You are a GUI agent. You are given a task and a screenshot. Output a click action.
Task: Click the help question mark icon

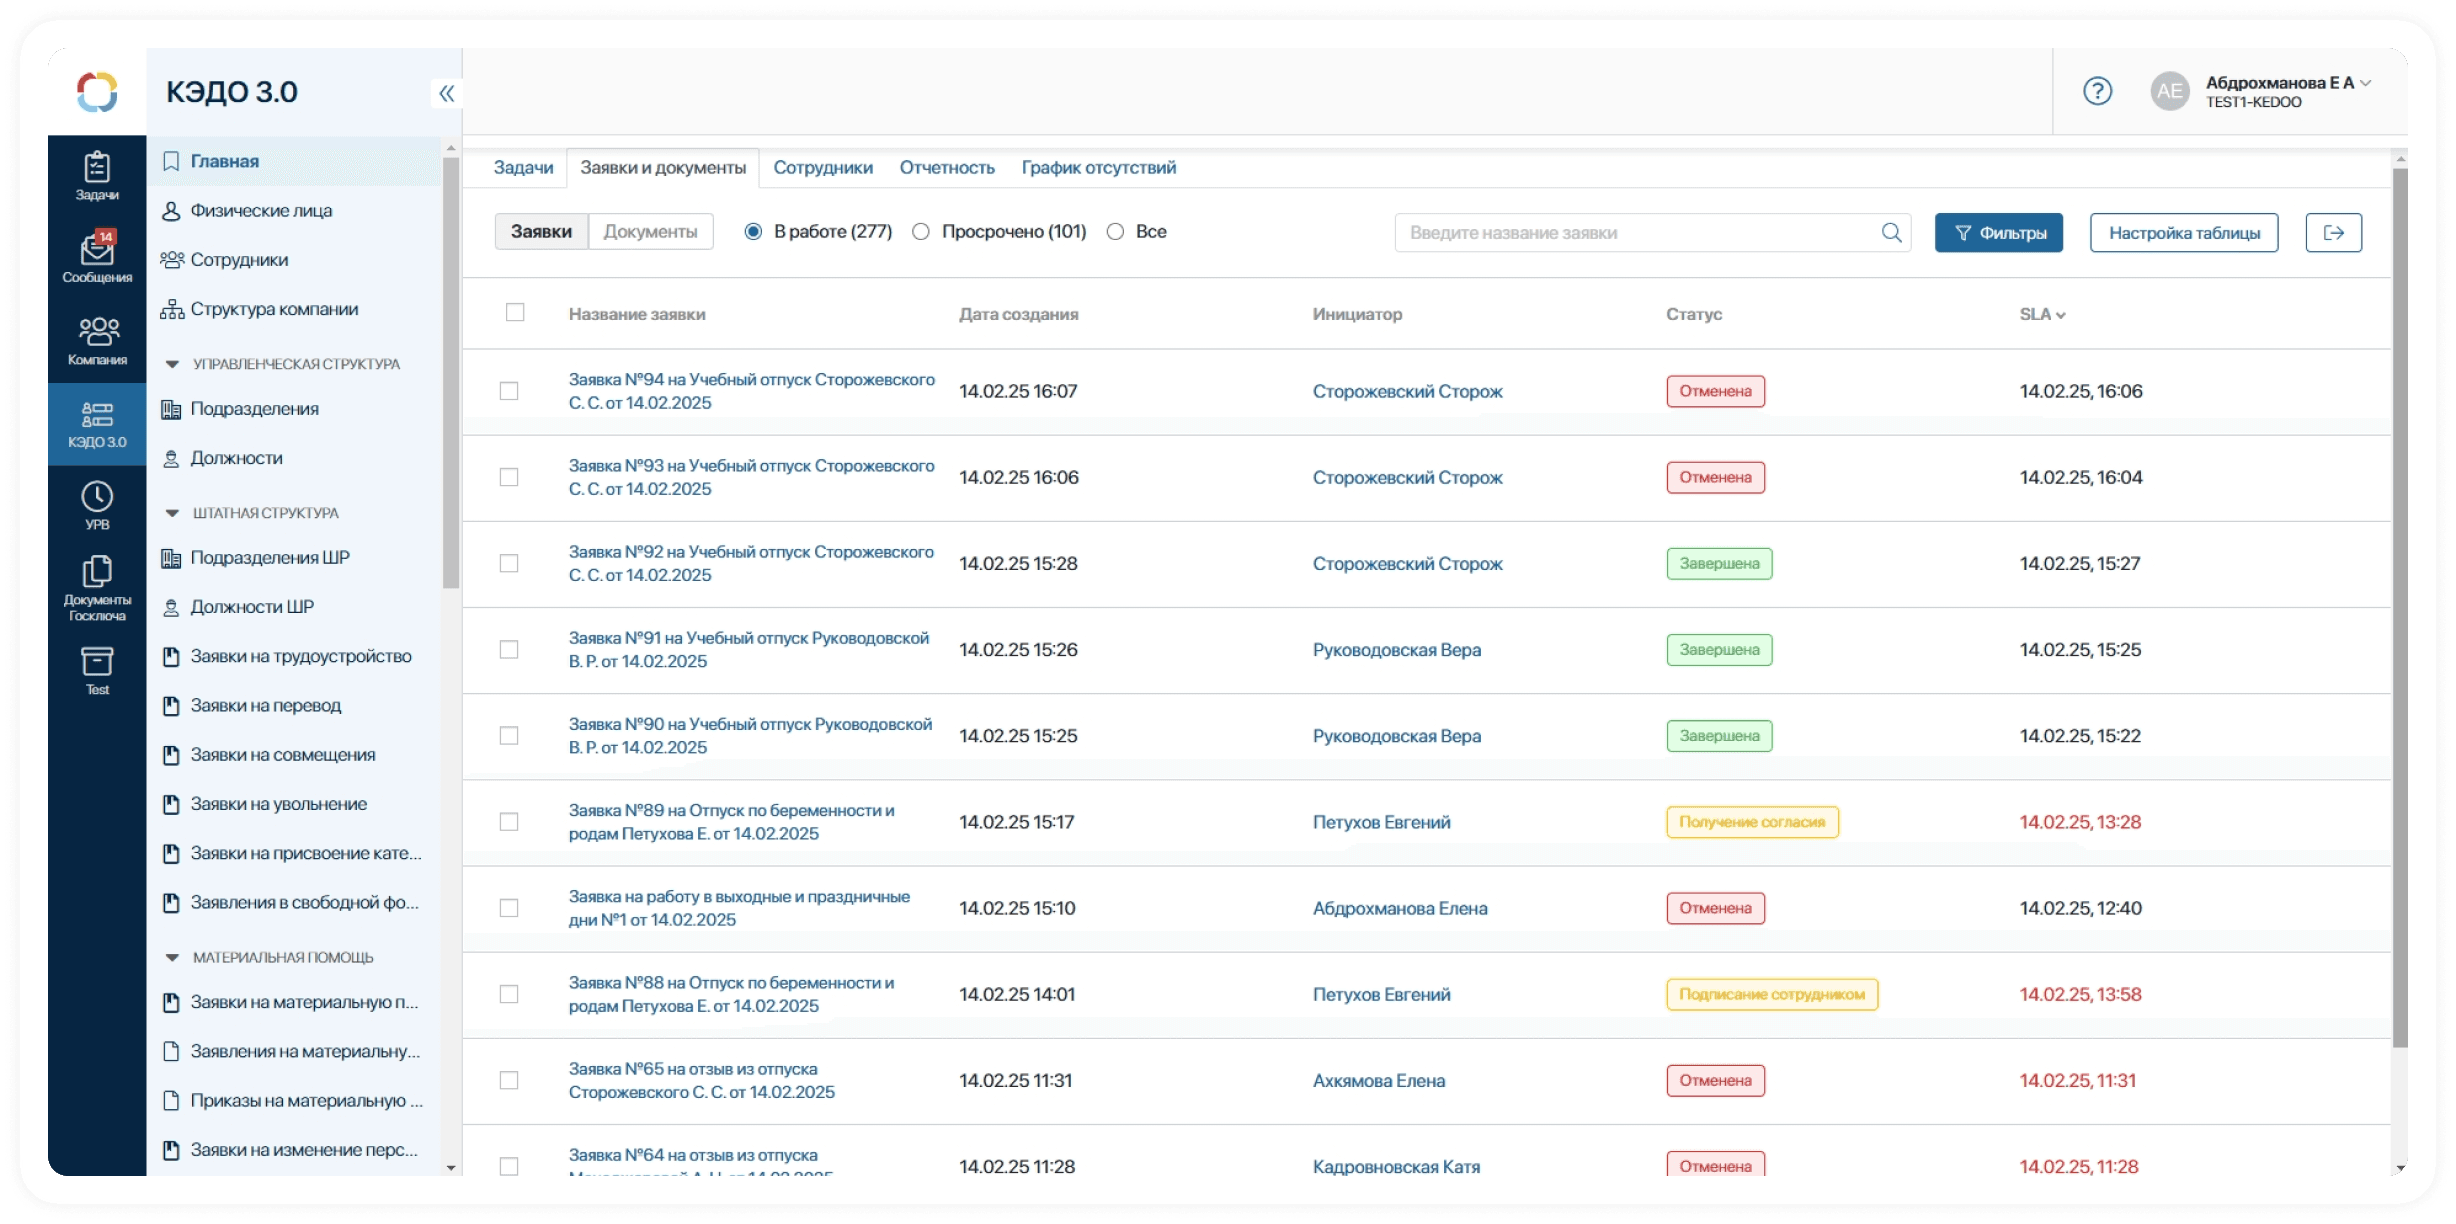pyautogui.click(x=2097, y=92)
